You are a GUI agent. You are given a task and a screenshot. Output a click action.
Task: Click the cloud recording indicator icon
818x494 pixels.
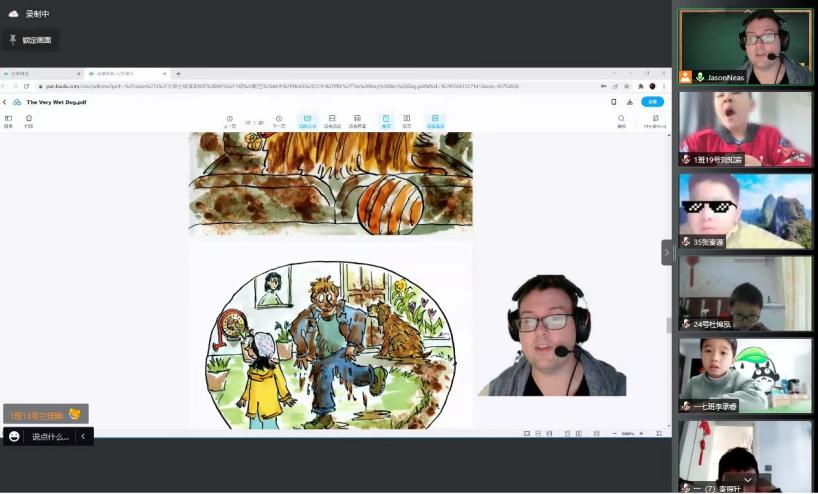point(14,14)
